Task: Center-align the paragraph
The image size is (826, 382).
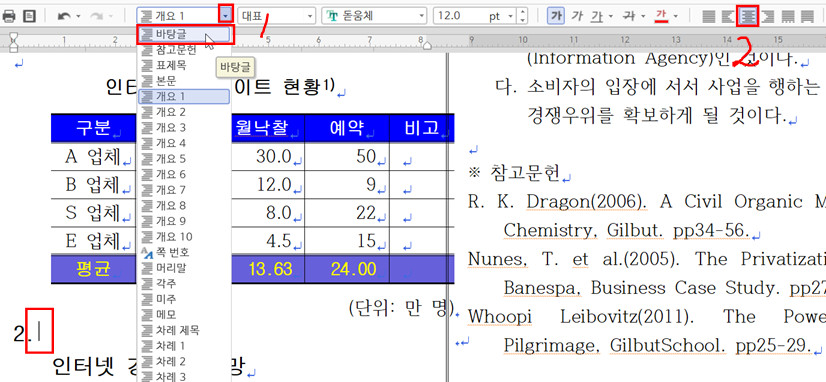Action: point(748,16)
